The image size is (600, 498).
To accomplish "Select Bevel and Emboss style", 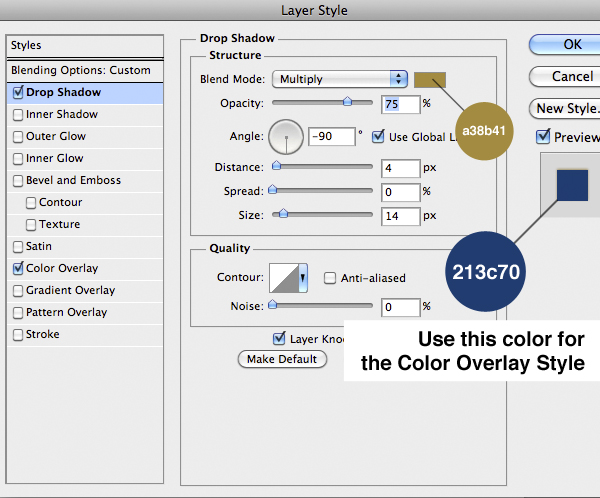I will (73, 180).
